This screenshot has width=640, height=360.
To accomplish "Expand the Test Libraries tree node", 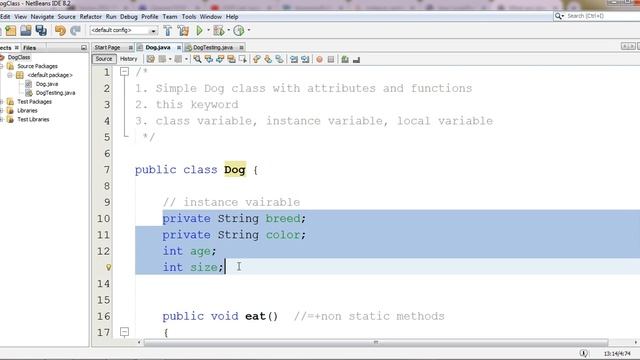I will point(2,120).
